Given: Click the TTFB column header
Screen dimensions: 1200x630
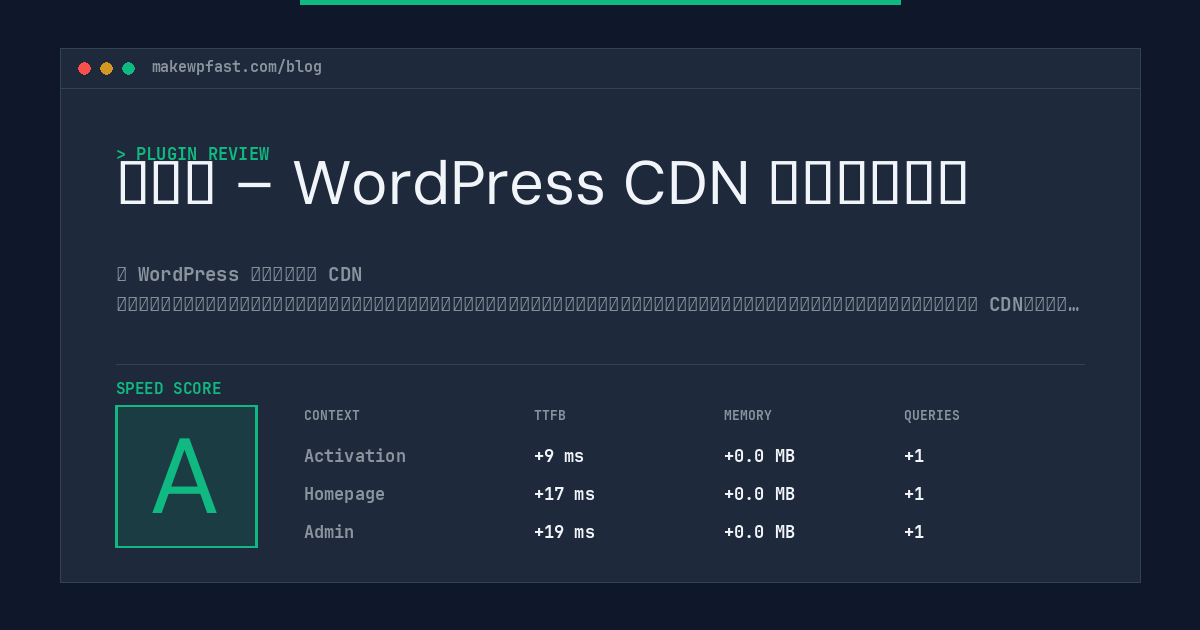Looking at the screenshot, I should pyautogui.click(x=550, y=416).
